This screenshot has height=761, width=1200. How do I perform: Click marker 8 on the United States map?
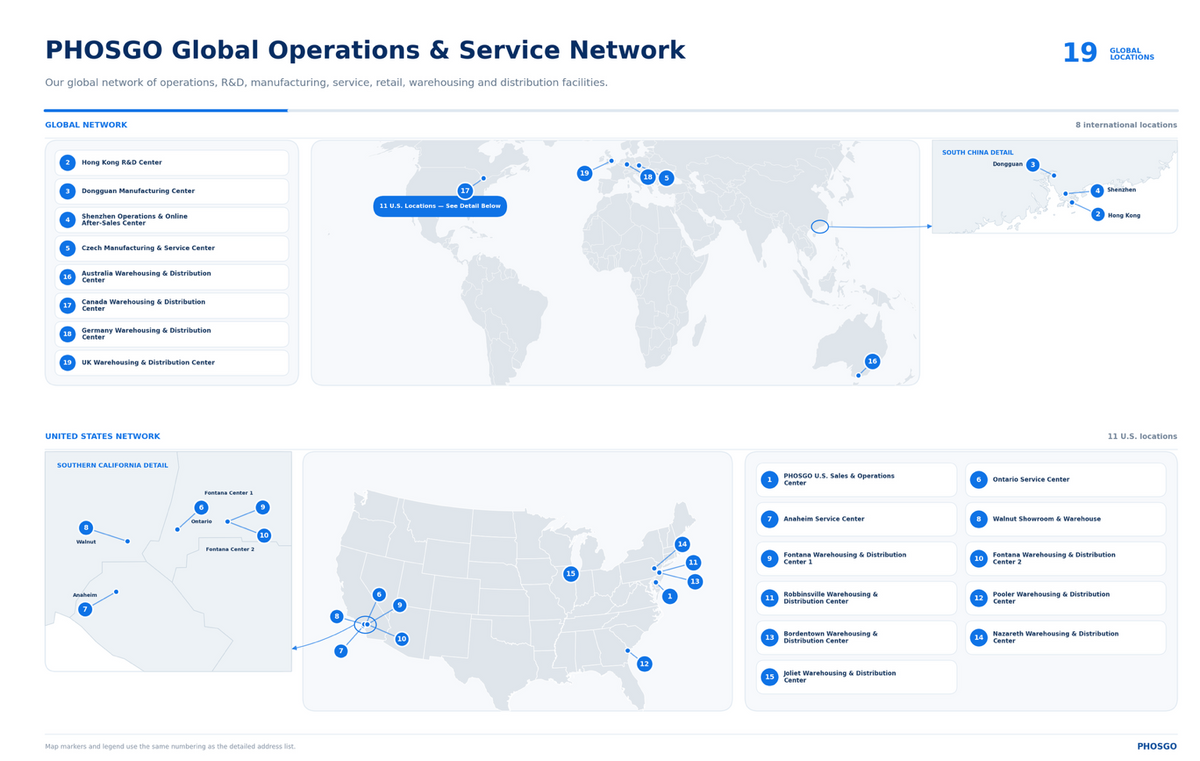tap(337, 617)
